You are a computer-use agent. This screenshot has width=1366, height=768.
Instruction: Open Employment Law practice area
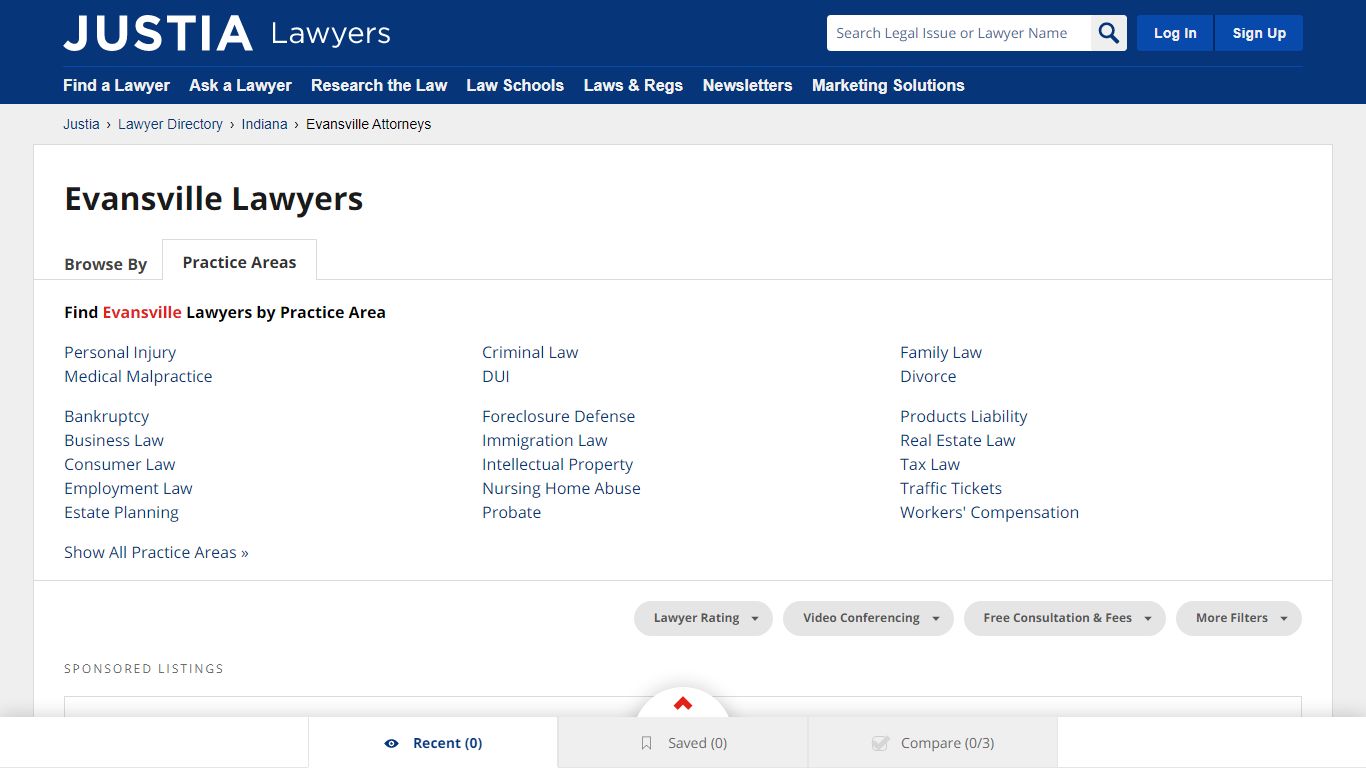pyautogui.click(x=128, y=488)
